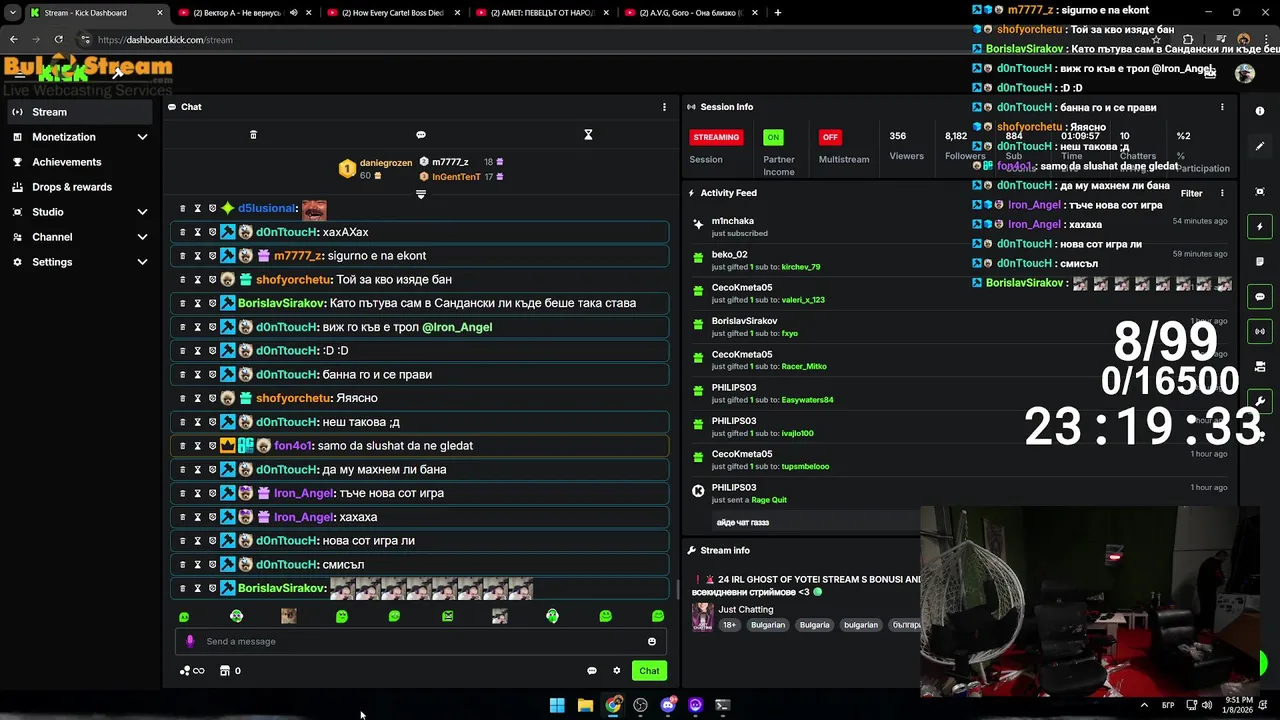Toggle the Partner Income ON switch
Image resolution: width=1280 pixels, height=720 pixels.
pyautogui.click(x=773, y=137)
